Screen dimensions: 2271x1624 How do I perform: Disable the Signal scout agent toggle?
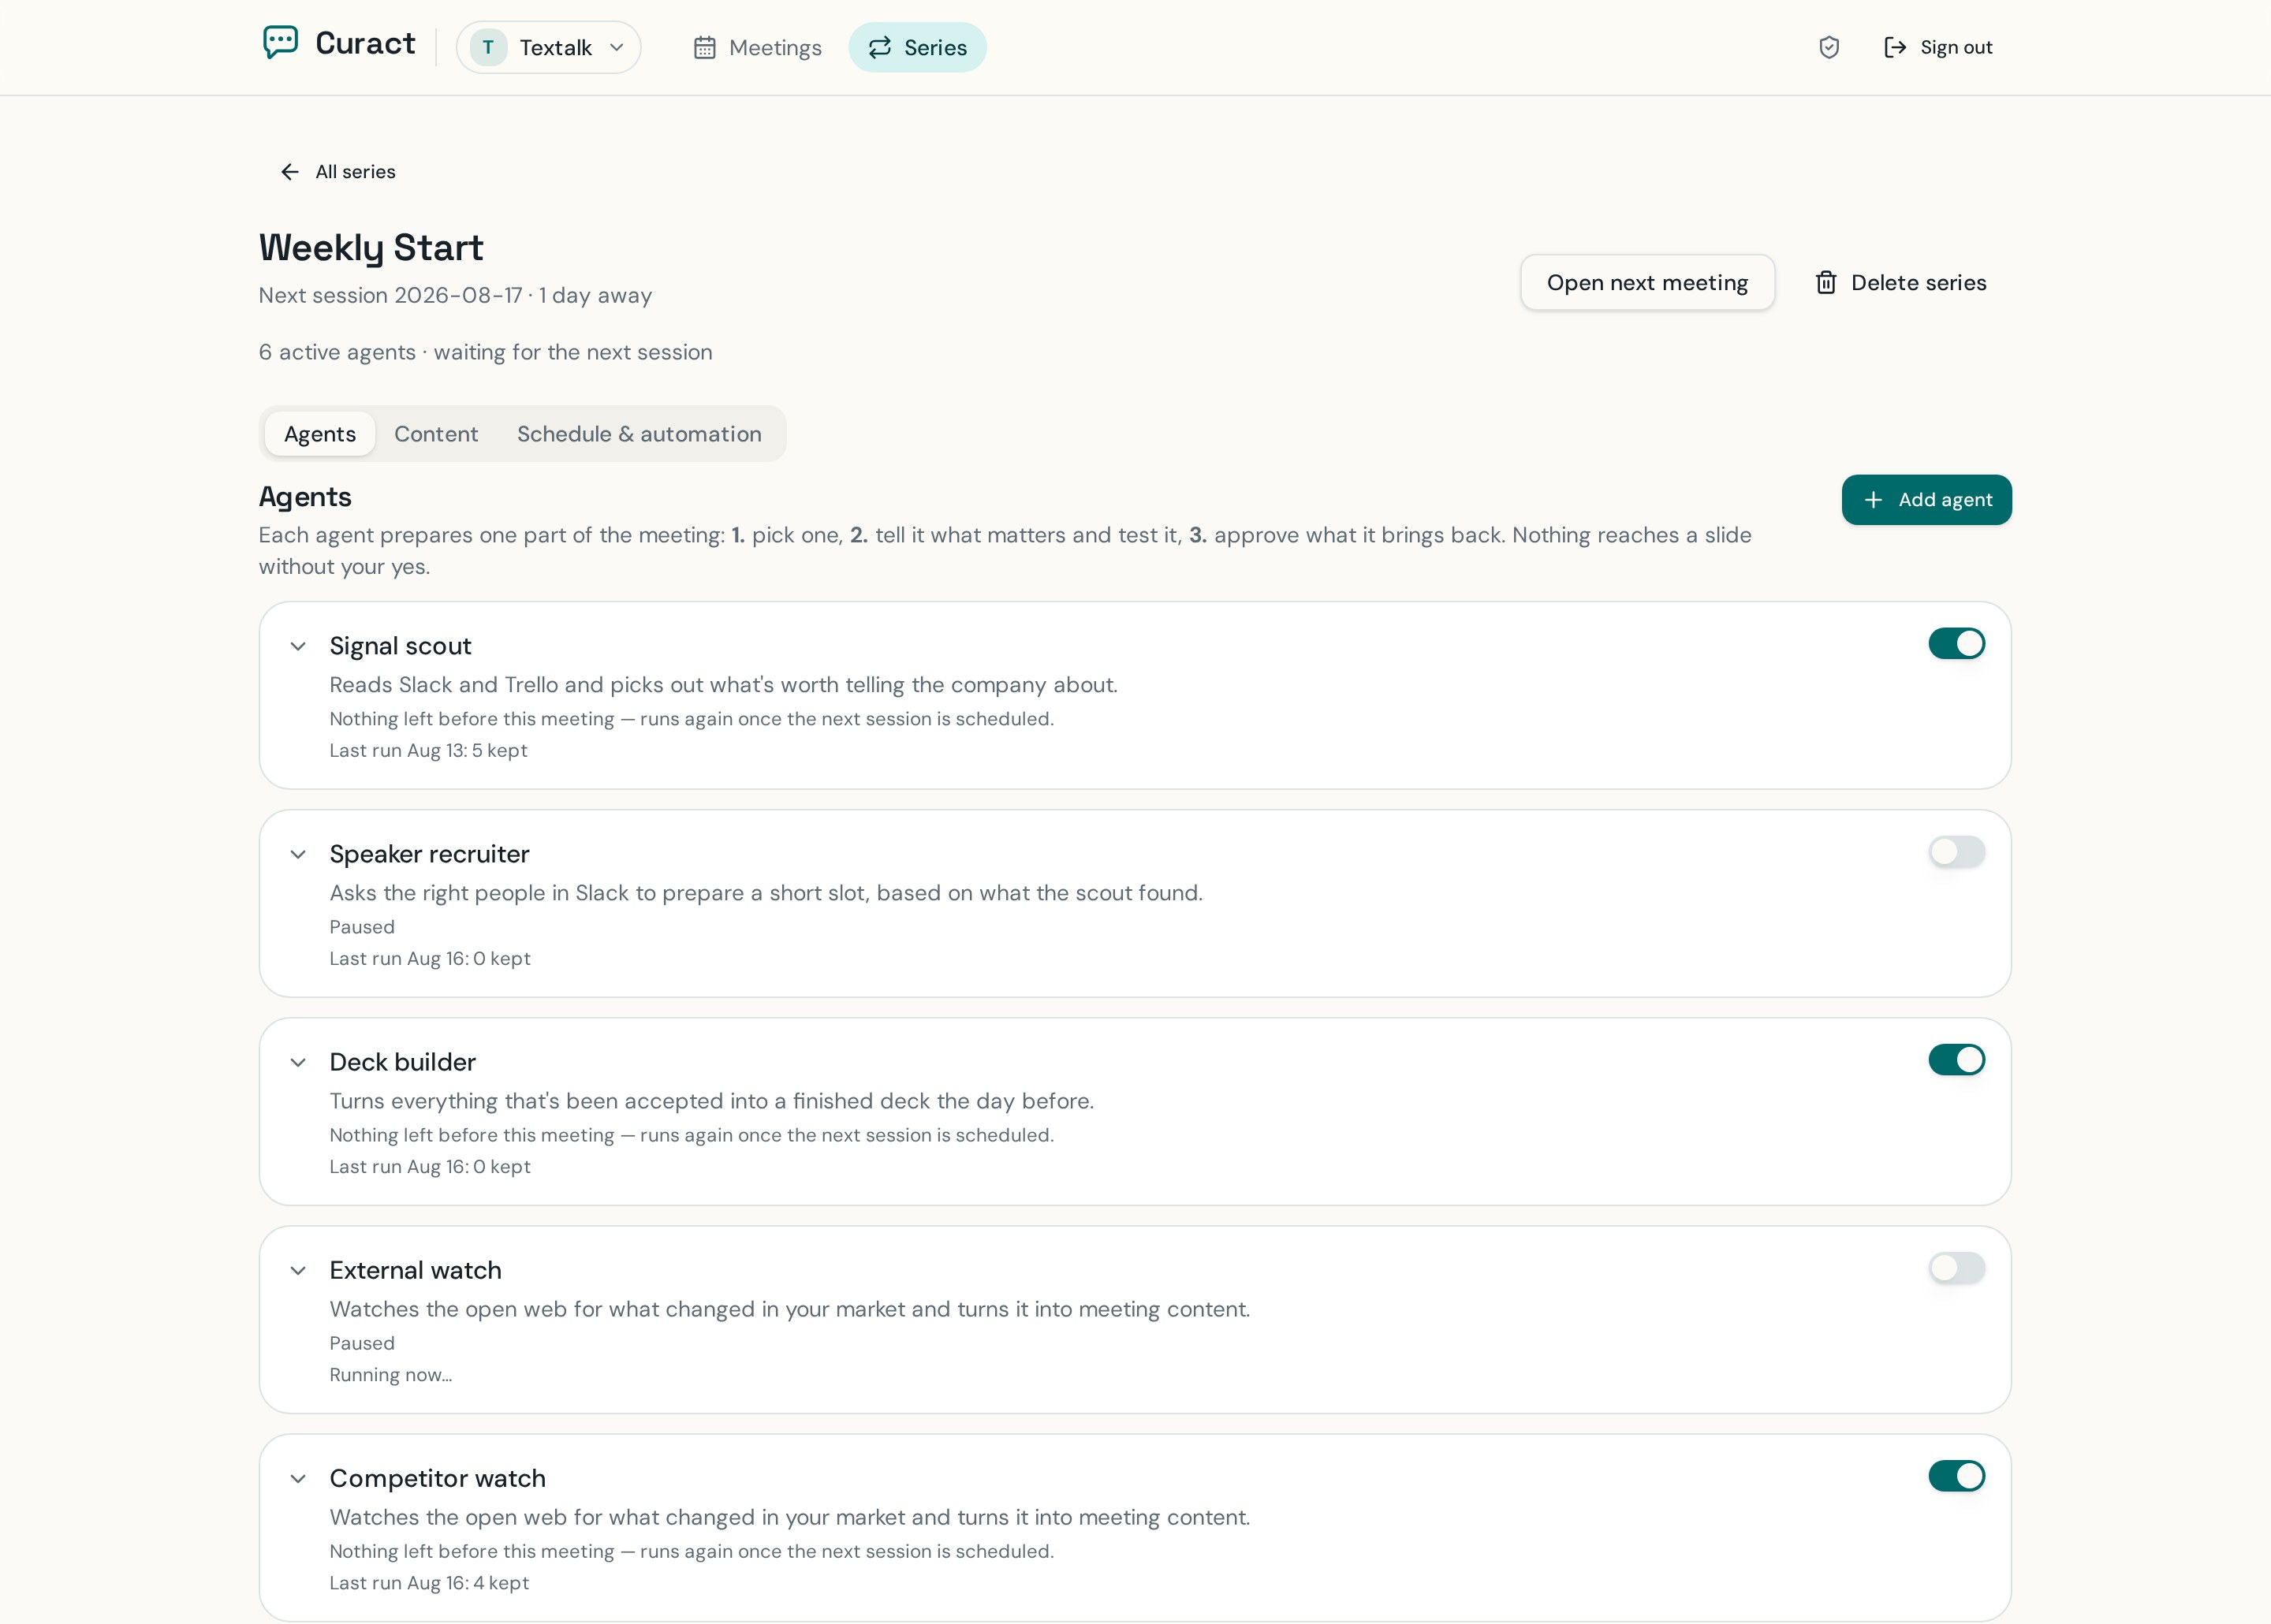(1956, 643)
